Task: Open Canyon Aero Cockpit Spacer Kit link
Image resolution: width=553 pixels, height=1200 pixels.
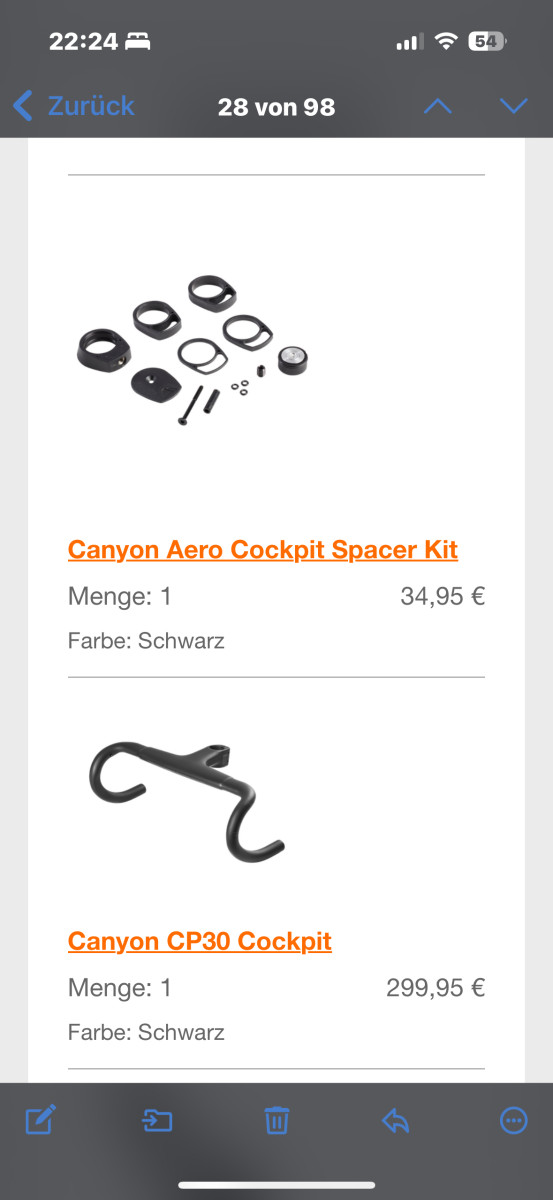Action: 263,549
